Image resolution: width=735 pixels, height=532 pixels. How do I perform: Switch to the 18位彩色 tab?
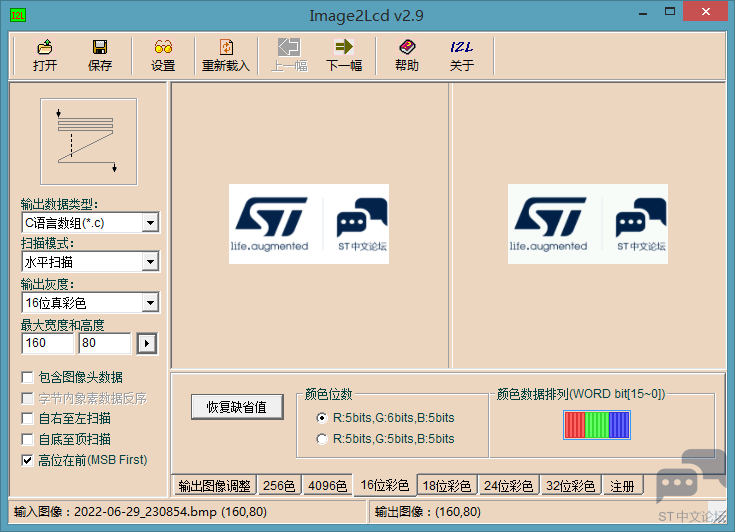(x=447, y=486)
